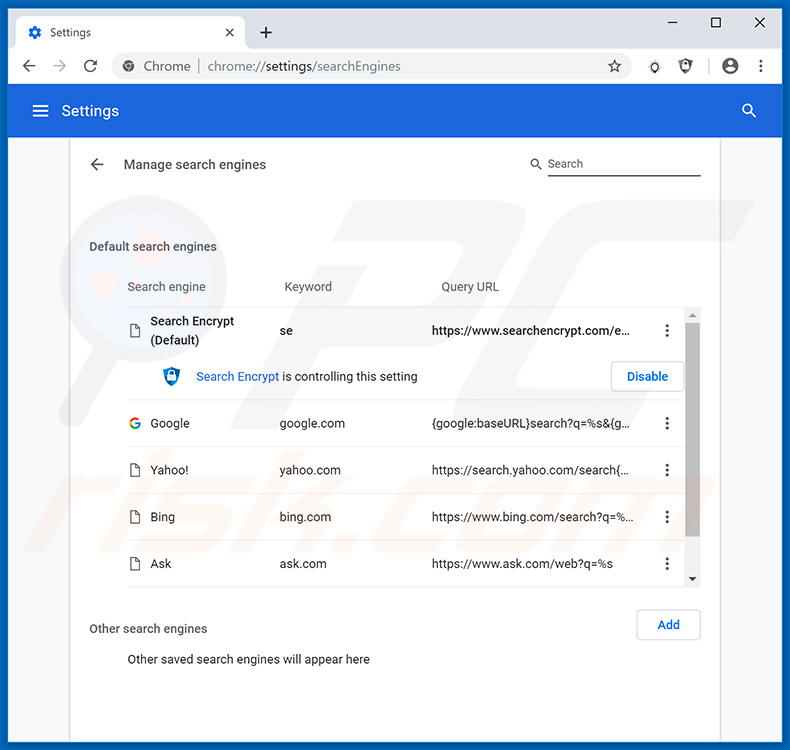This screenshot has height=750, width=790.
Task: Disable the Search Encrypt extension
Action: tap(647, 376)
